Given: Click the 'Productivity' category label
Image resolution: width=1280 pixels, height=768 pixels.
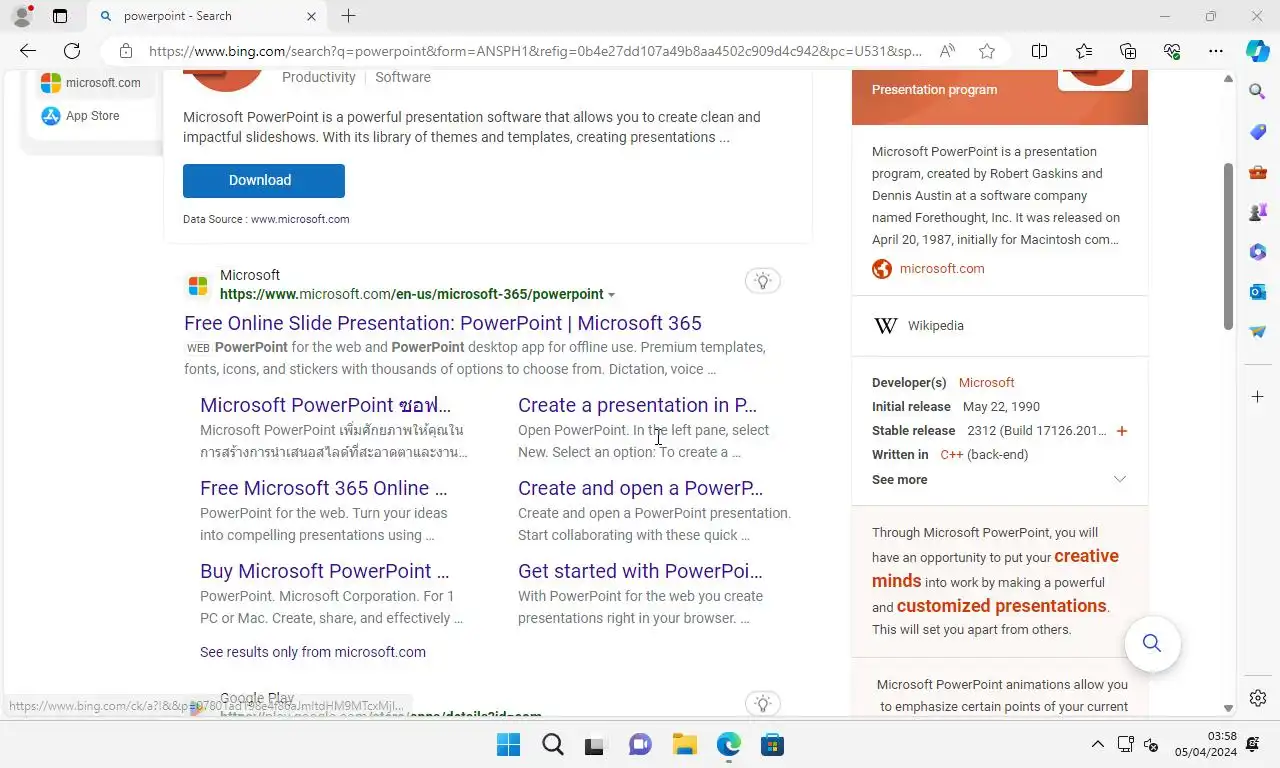Looking at the screenshot, I should pos(319,77).
